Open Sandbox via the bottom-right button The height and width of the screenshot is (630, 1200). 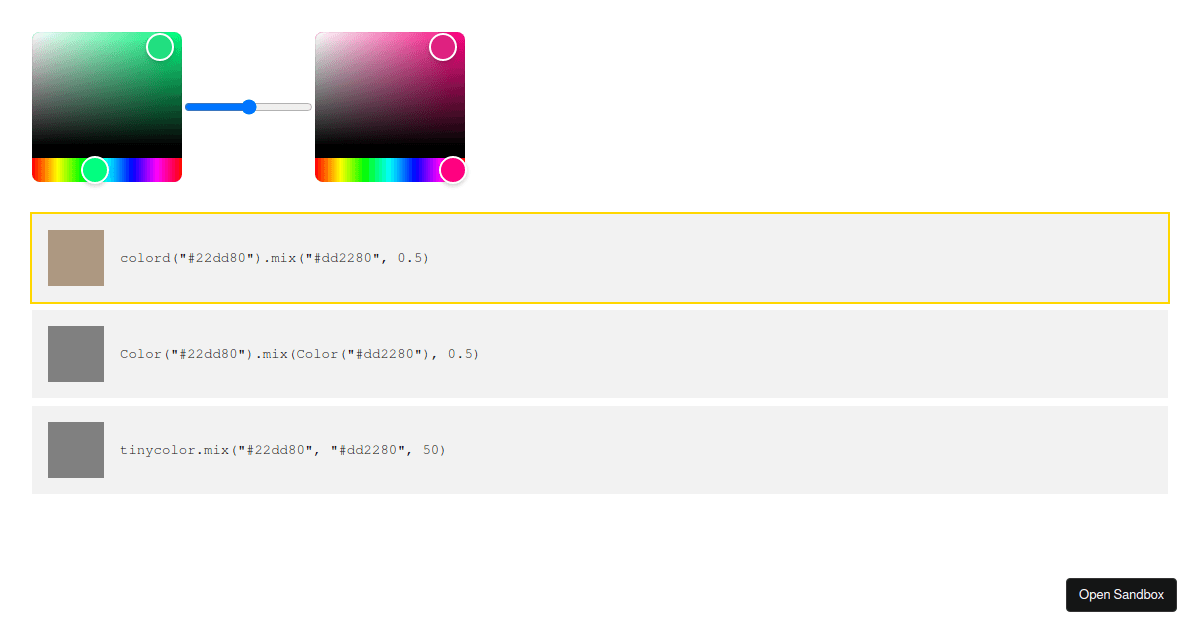click(1121, 594)
